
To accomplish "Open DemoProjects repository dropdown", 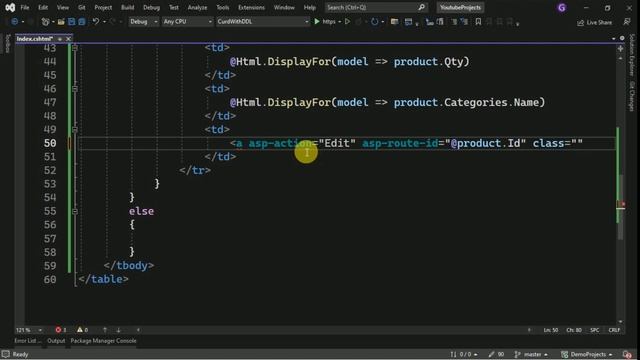I will pos(587,354).
